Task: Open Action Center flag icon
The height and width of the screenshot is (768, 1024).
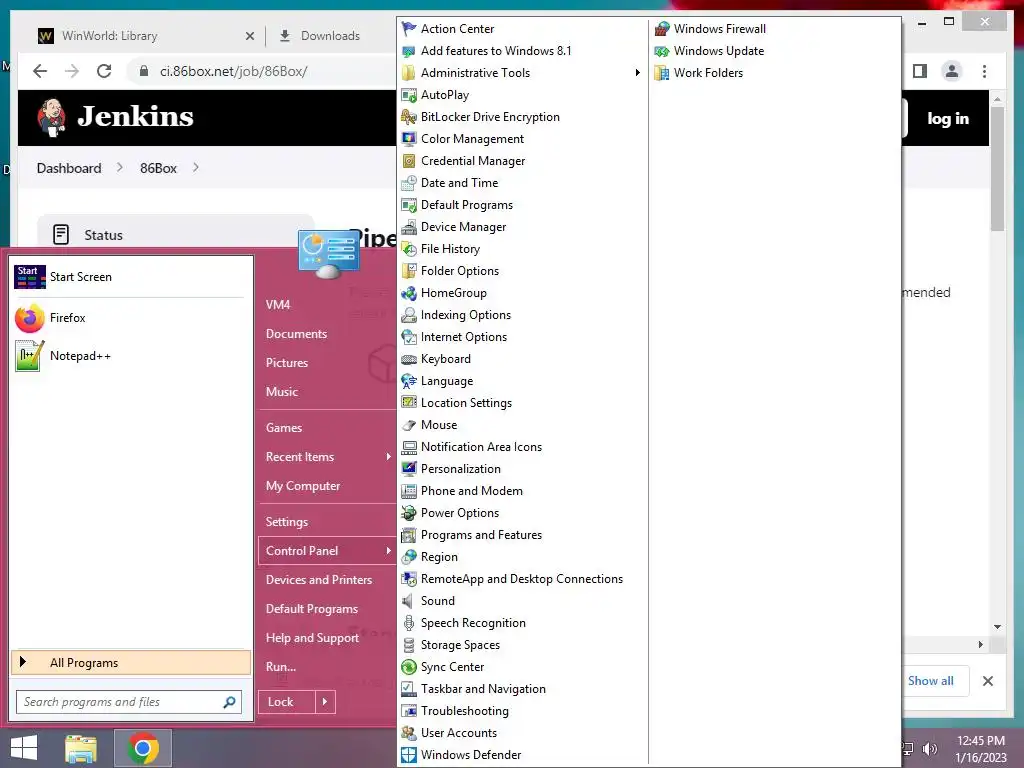Action: click(x=409, y=29)
